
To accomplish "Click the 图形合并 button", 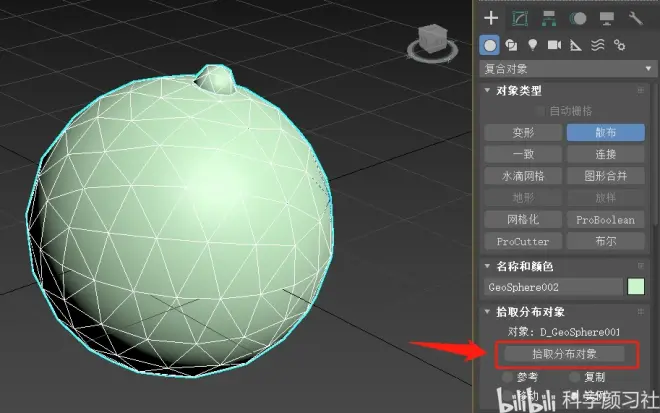I will pyautogui.click(x=605, y=176).
